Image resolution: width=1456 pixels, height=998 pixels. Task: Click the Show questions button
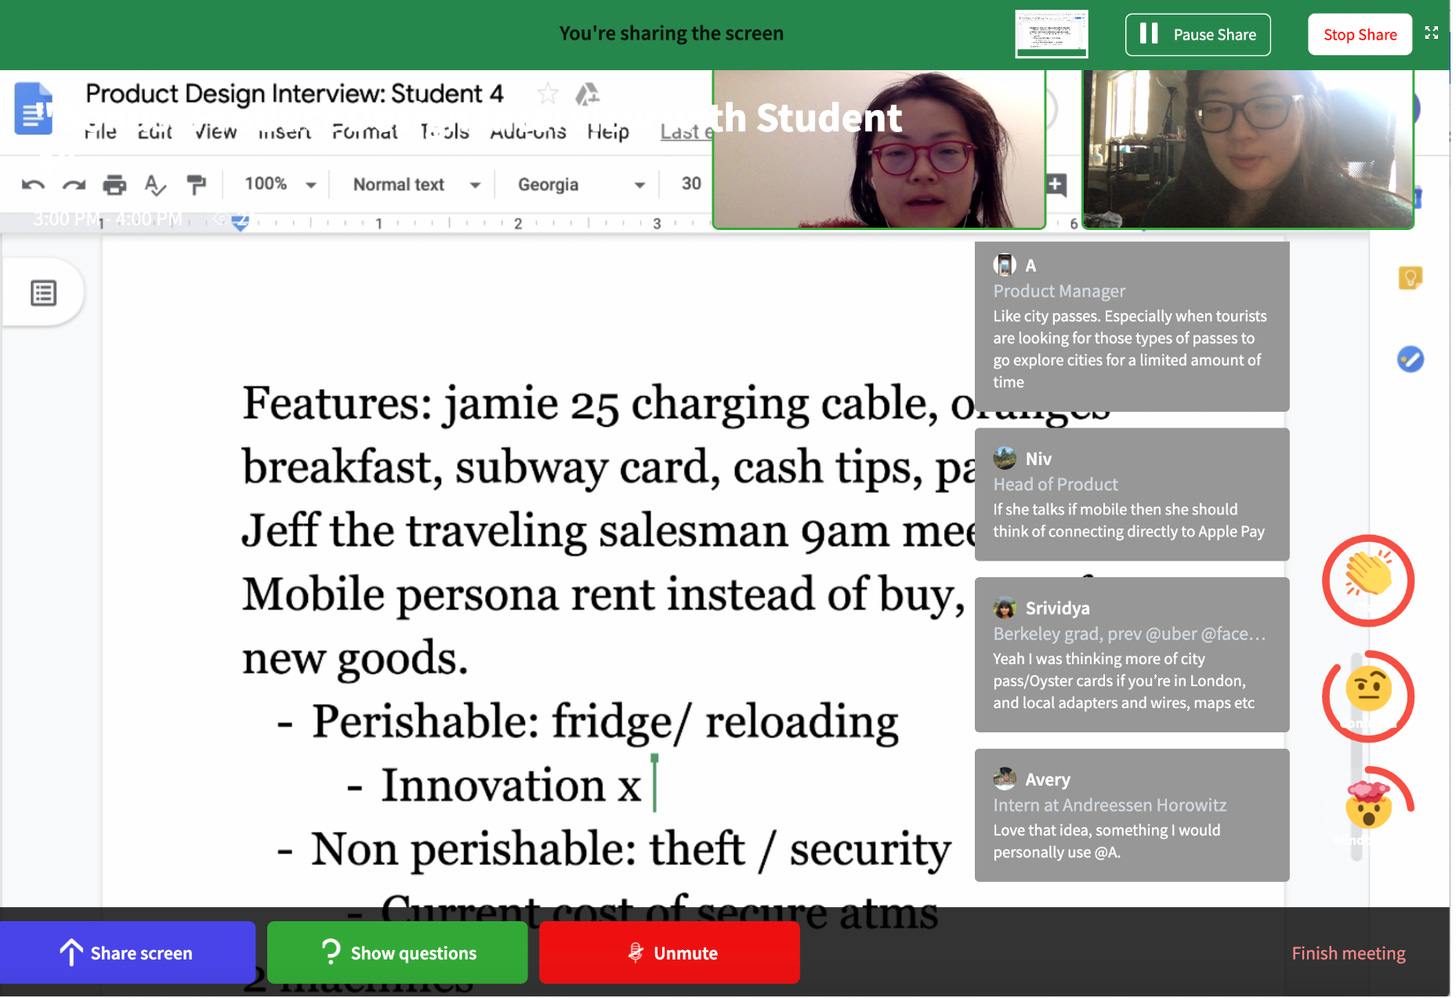tap(397, 952)
